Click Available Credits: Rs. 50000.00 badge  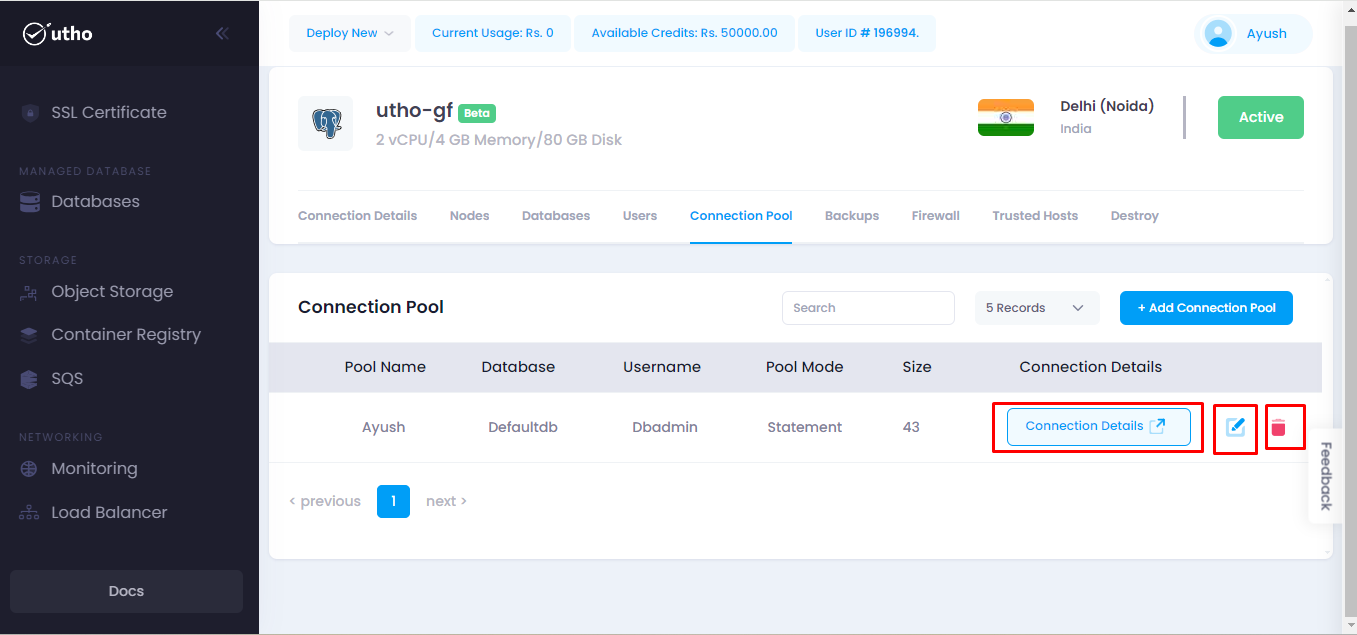pos(684,33)
